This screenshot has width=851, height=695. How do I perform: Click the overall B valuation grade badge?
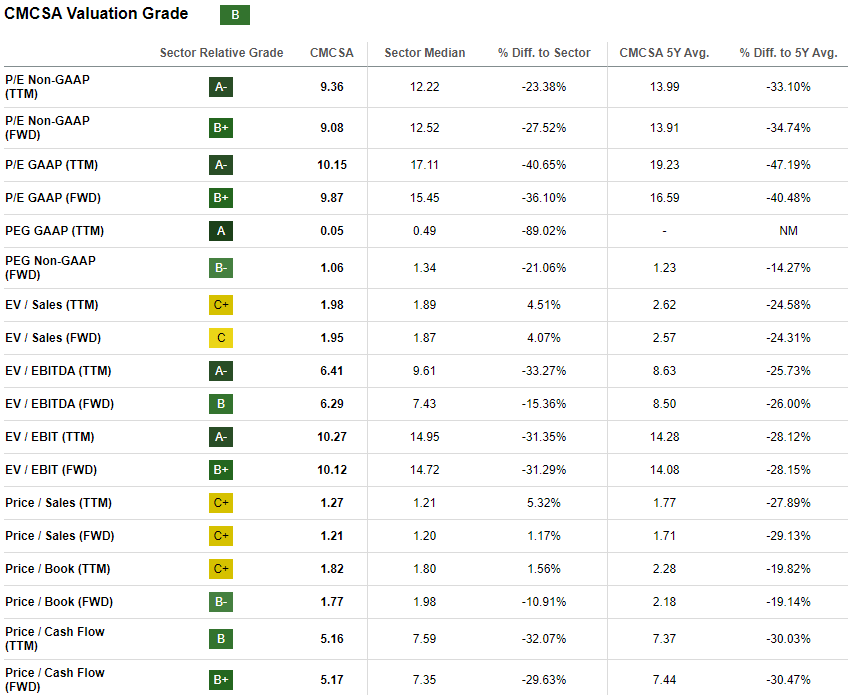pos(235,15)
